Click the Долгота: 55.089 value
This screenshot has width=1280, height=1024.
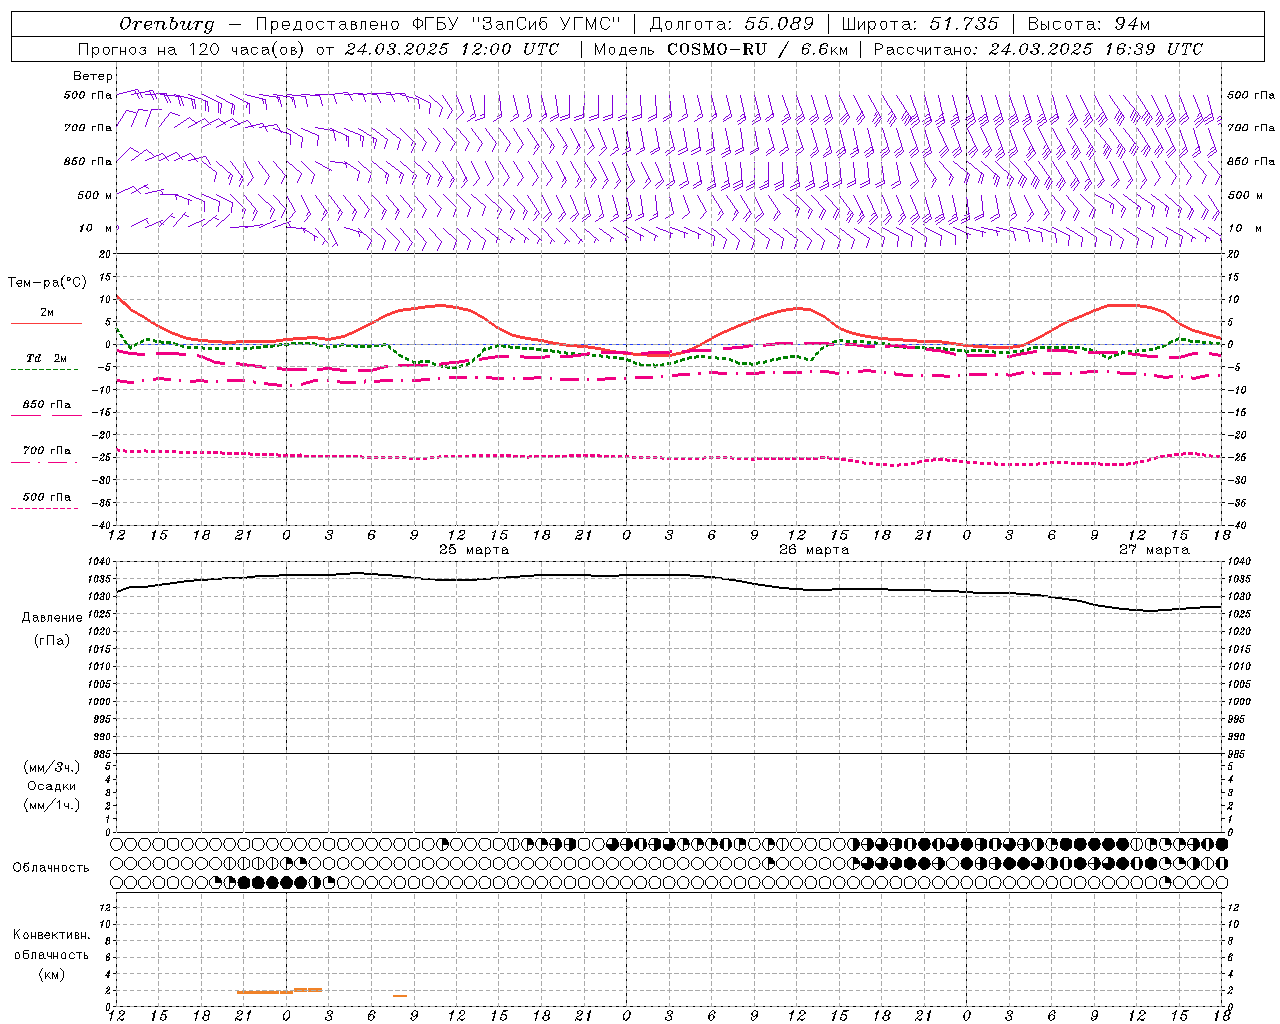click(732, 24)
